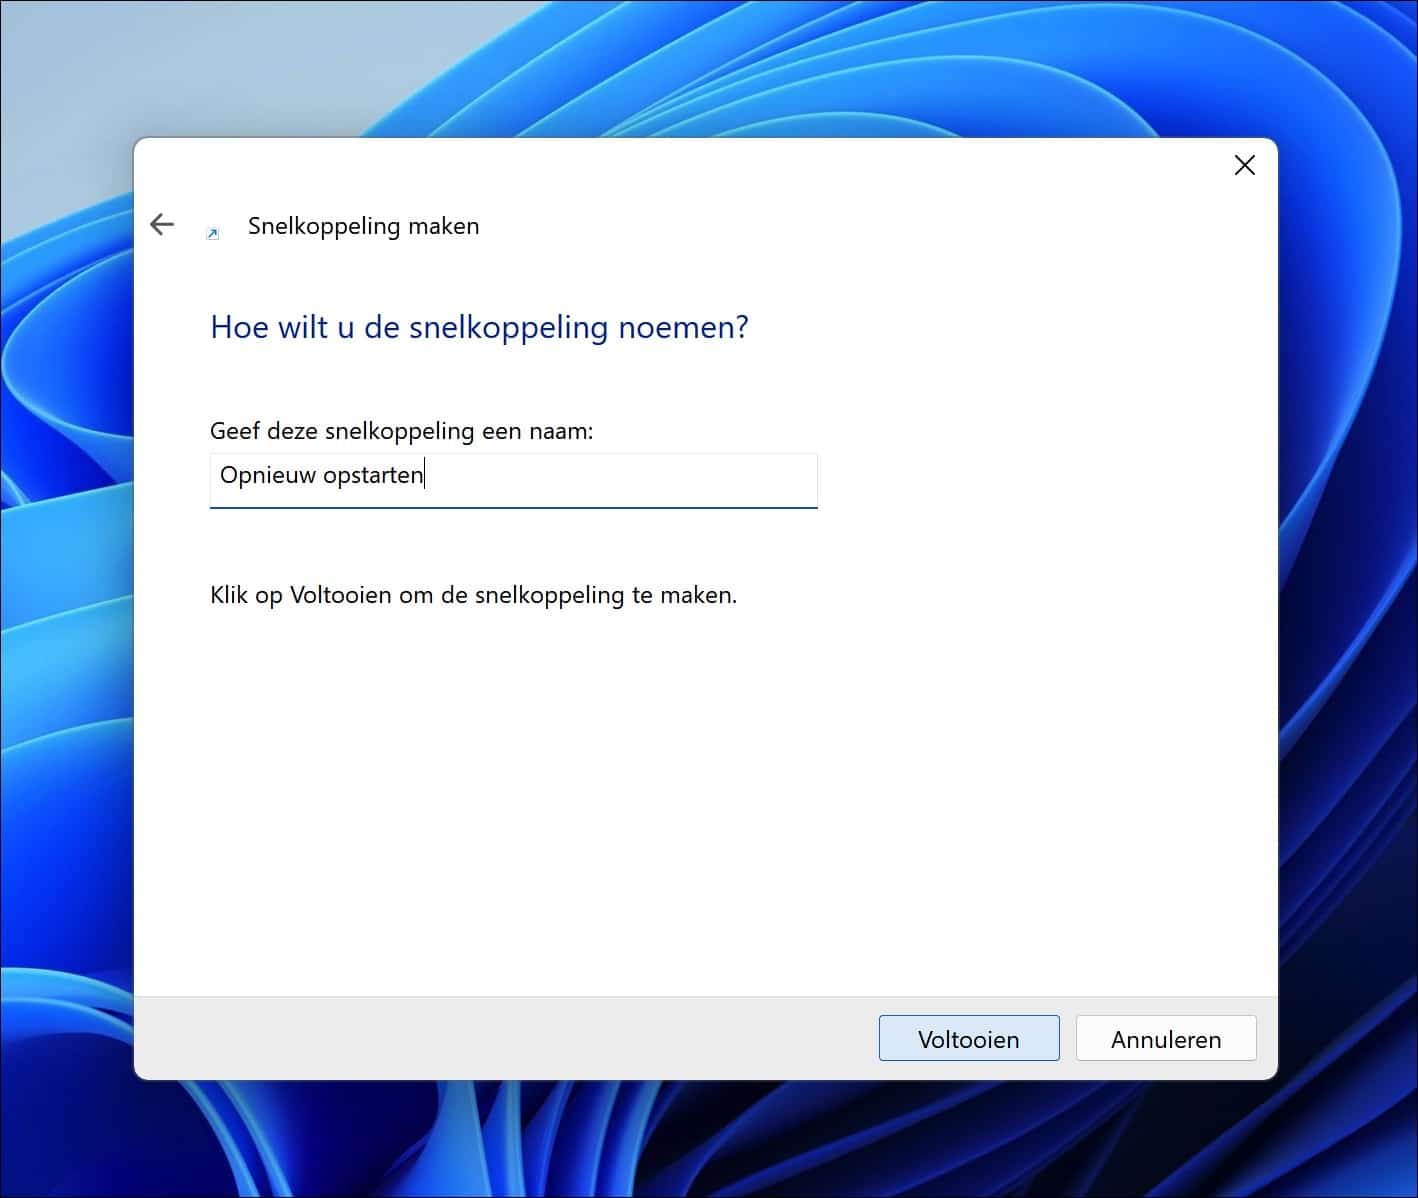Click the blue heading 'Hoe wilt u de snelkoppeling noemen?'

click(x=478, y=327)
